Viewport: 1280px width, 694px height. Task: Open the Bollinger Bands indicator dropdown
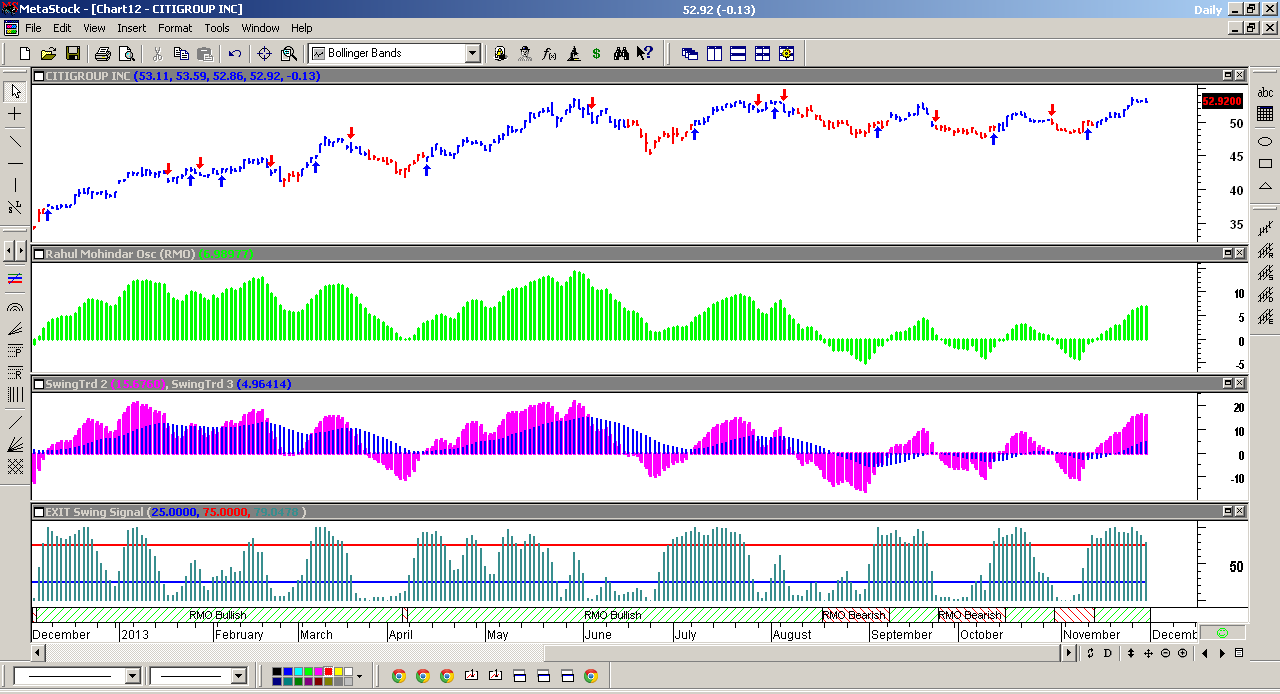473,53
